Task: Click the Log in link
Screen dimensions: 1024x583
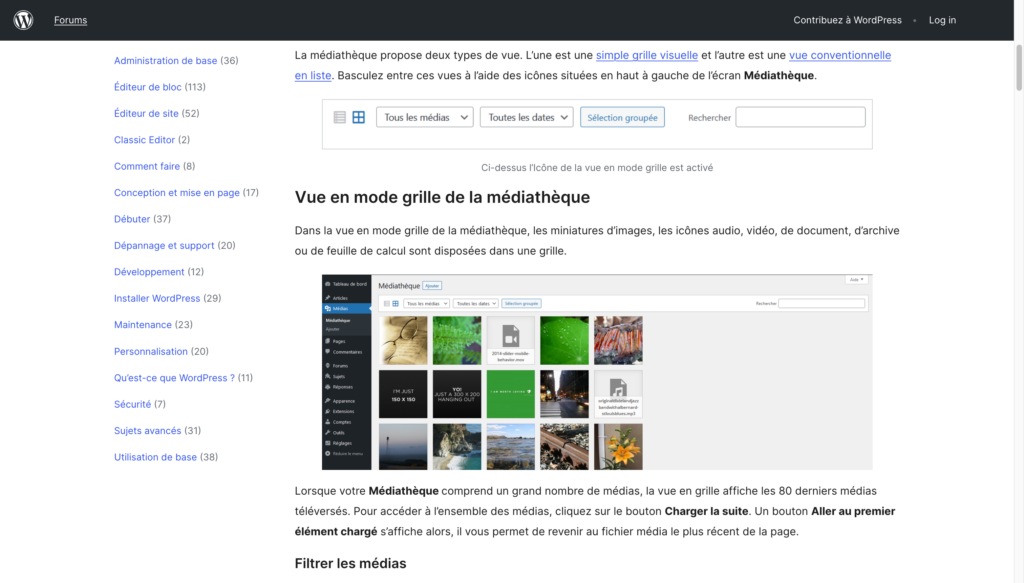Action: tap(942, 20)
